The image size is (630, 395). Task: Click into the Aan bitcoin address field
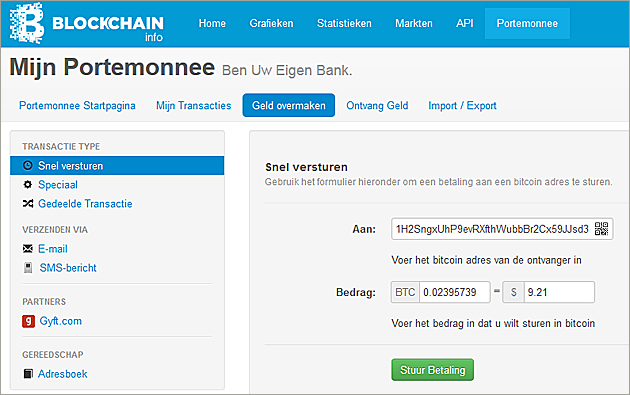[502, 229]
